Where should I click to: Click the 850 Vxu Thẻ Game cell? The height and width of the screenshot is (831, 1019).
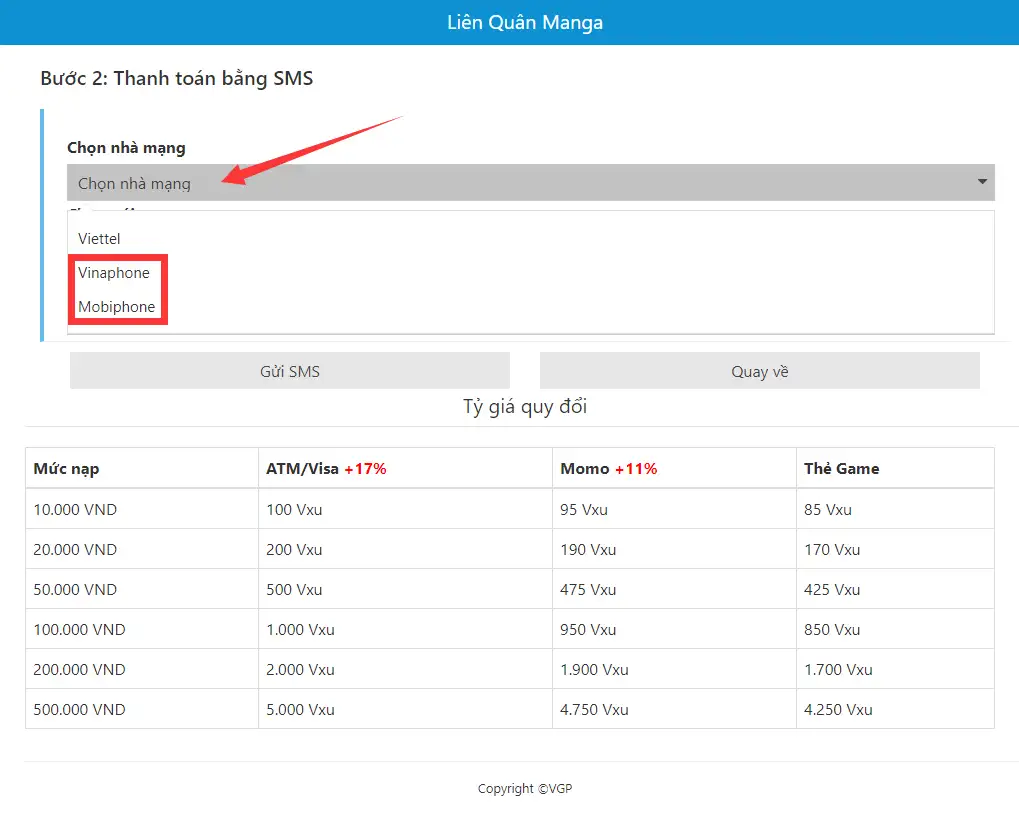896,629
